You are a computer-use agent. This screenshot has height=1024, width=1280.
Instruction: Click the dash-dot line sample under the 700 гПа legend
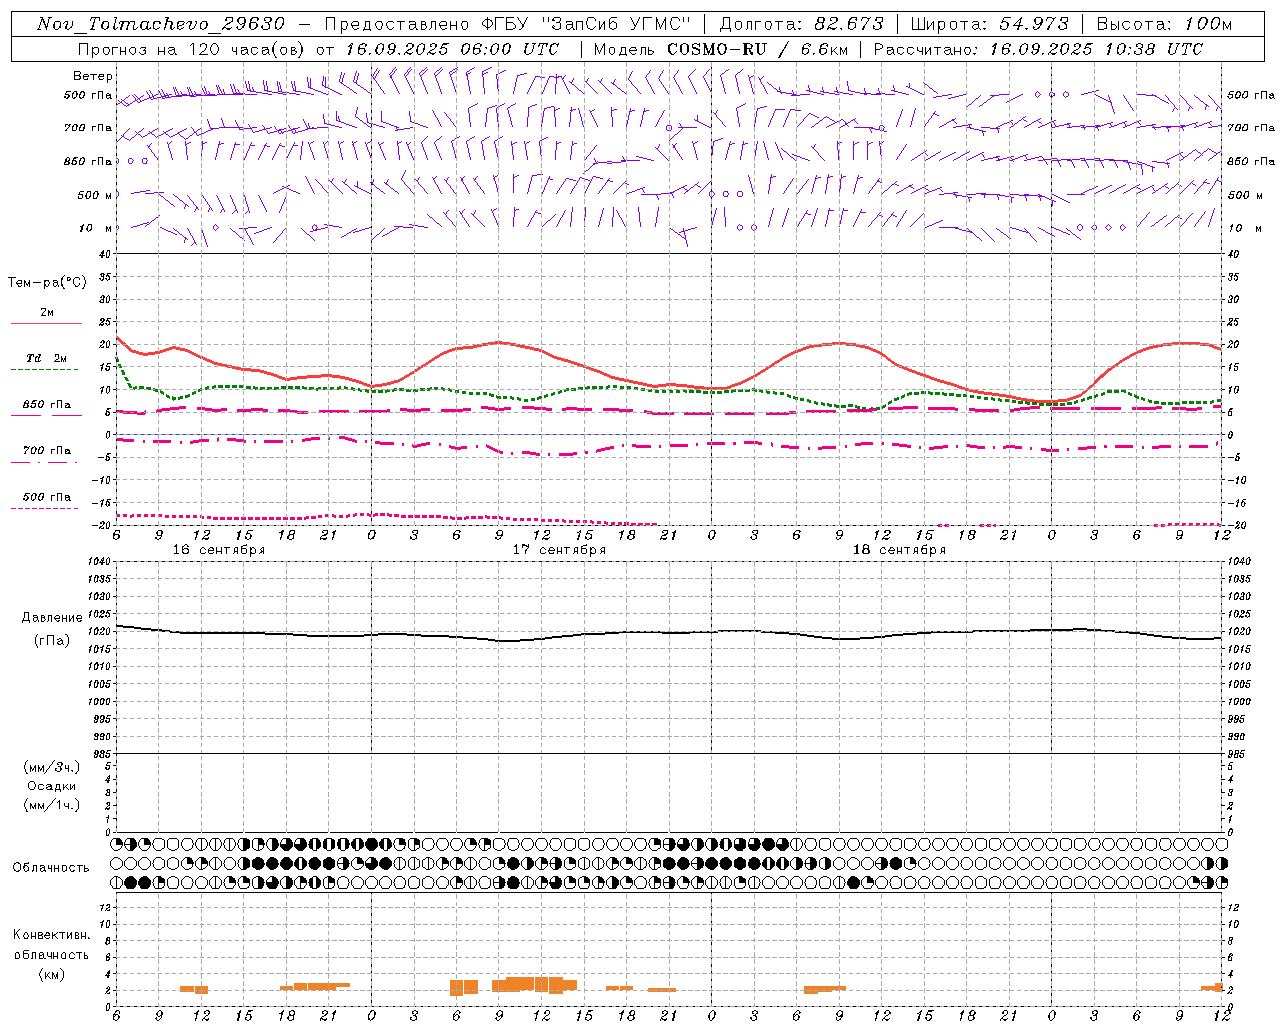pyautogui.click(x=44, y=462)
